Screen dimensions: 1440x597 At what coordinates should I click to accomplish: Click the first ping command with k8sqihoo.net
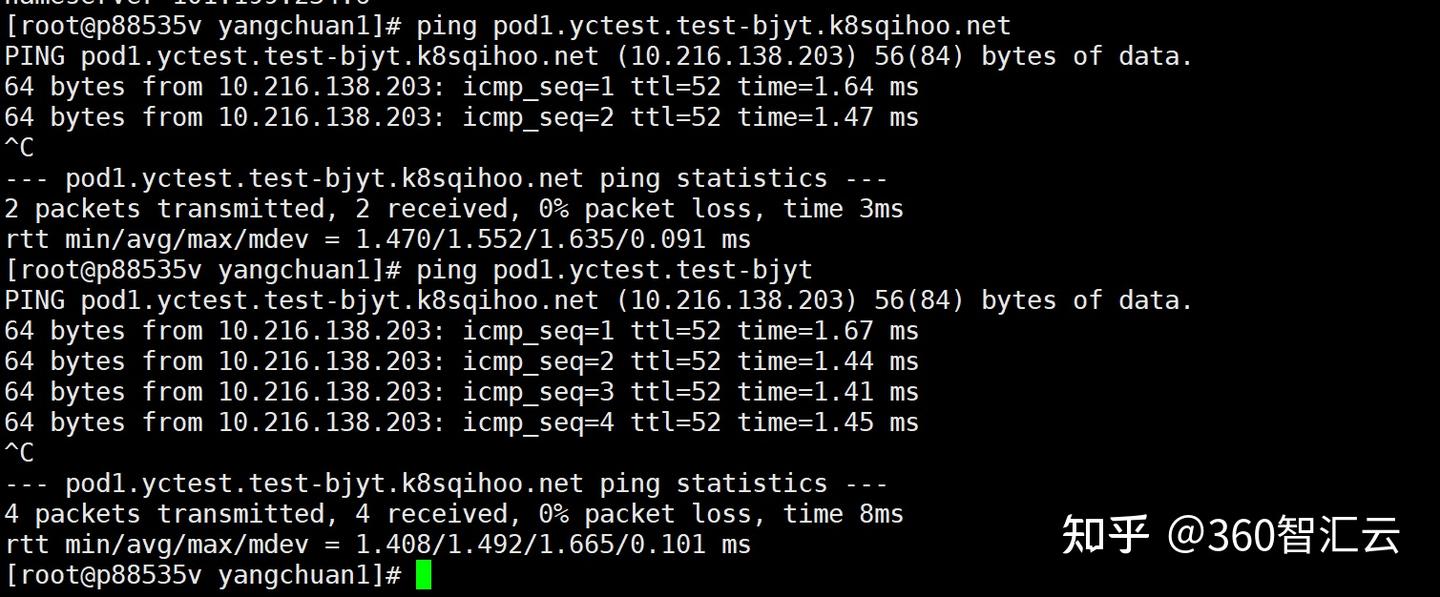coord(713,26)
